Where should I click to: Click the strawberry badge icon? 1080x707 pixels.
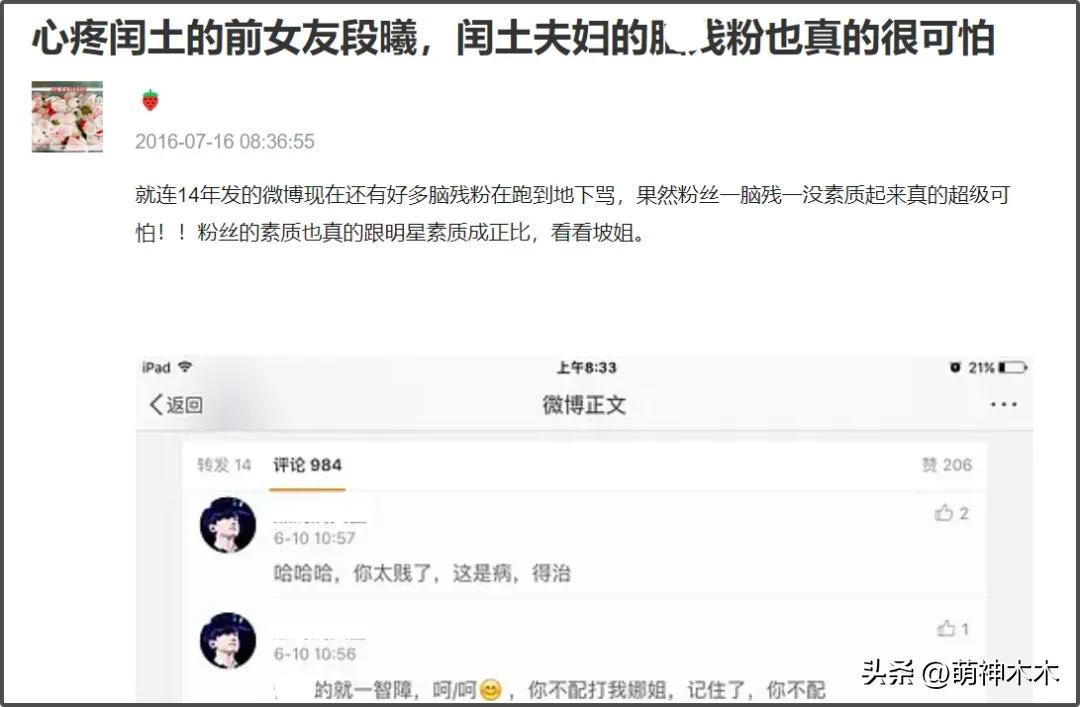pyautogui.click(x=150, y=101)
